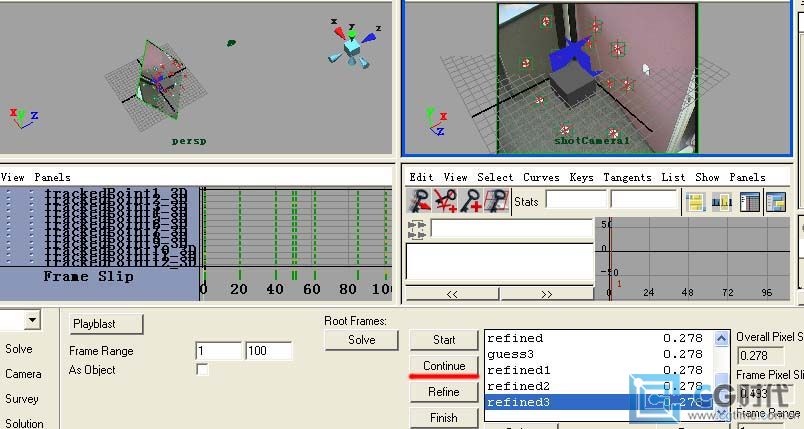Image resolution: width=804 pixels, height=429 pixels.
Task: Open the List menu
Action: click(x=673, y=177)
